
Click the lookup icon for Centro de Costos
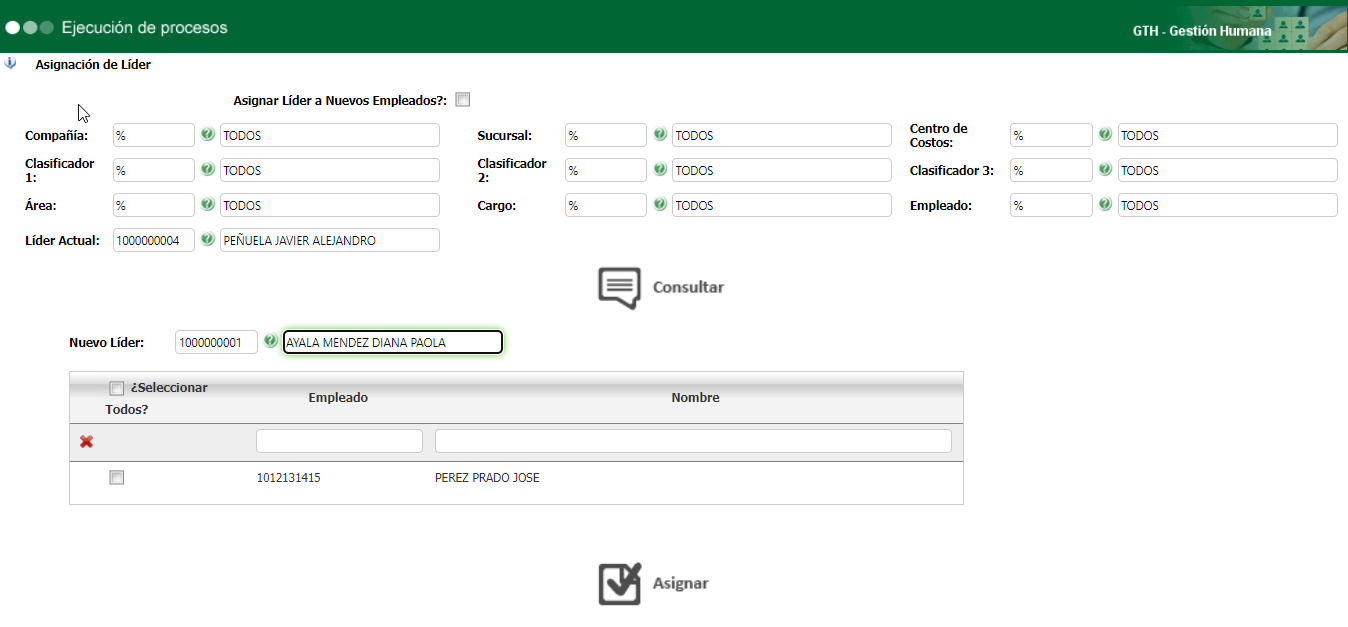[1106, 135]
